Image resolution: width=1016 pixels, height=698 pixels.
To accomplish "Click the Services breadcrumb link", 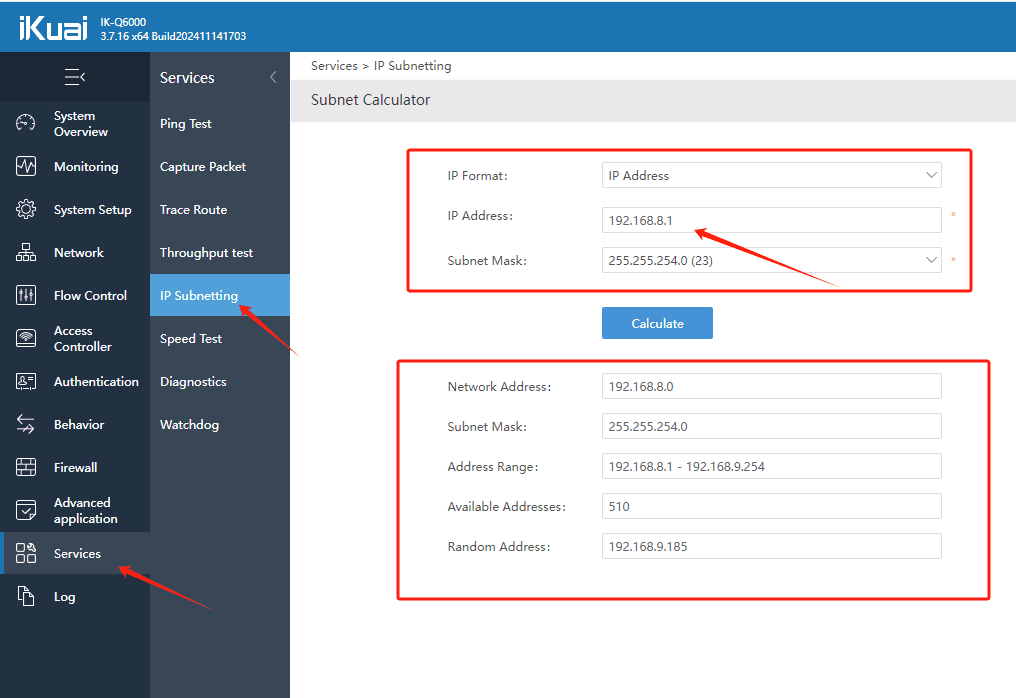I will (334, 65).
